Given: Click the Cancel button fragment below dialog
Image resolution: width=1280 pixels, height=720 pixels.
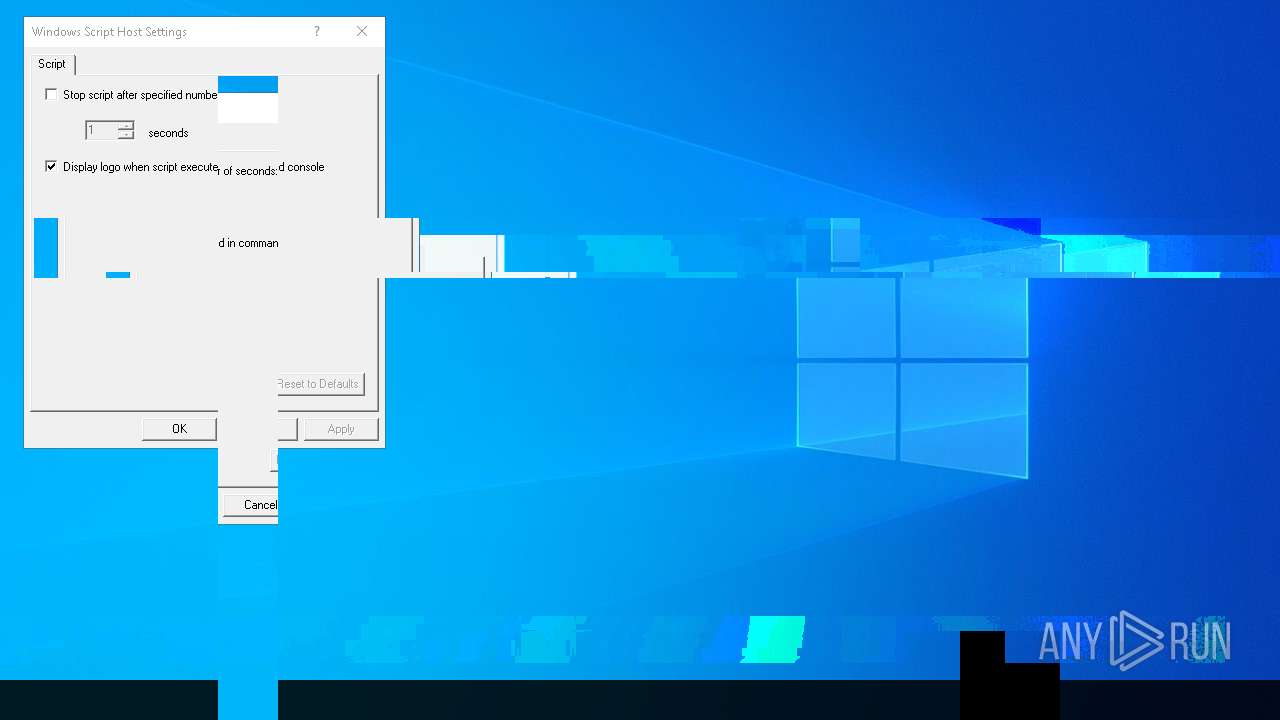Looking at the screenshot, I should coord(250,505).
